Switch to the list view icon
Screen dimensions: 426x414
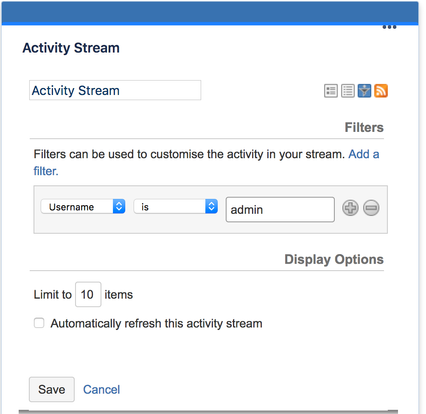[348, 91]
